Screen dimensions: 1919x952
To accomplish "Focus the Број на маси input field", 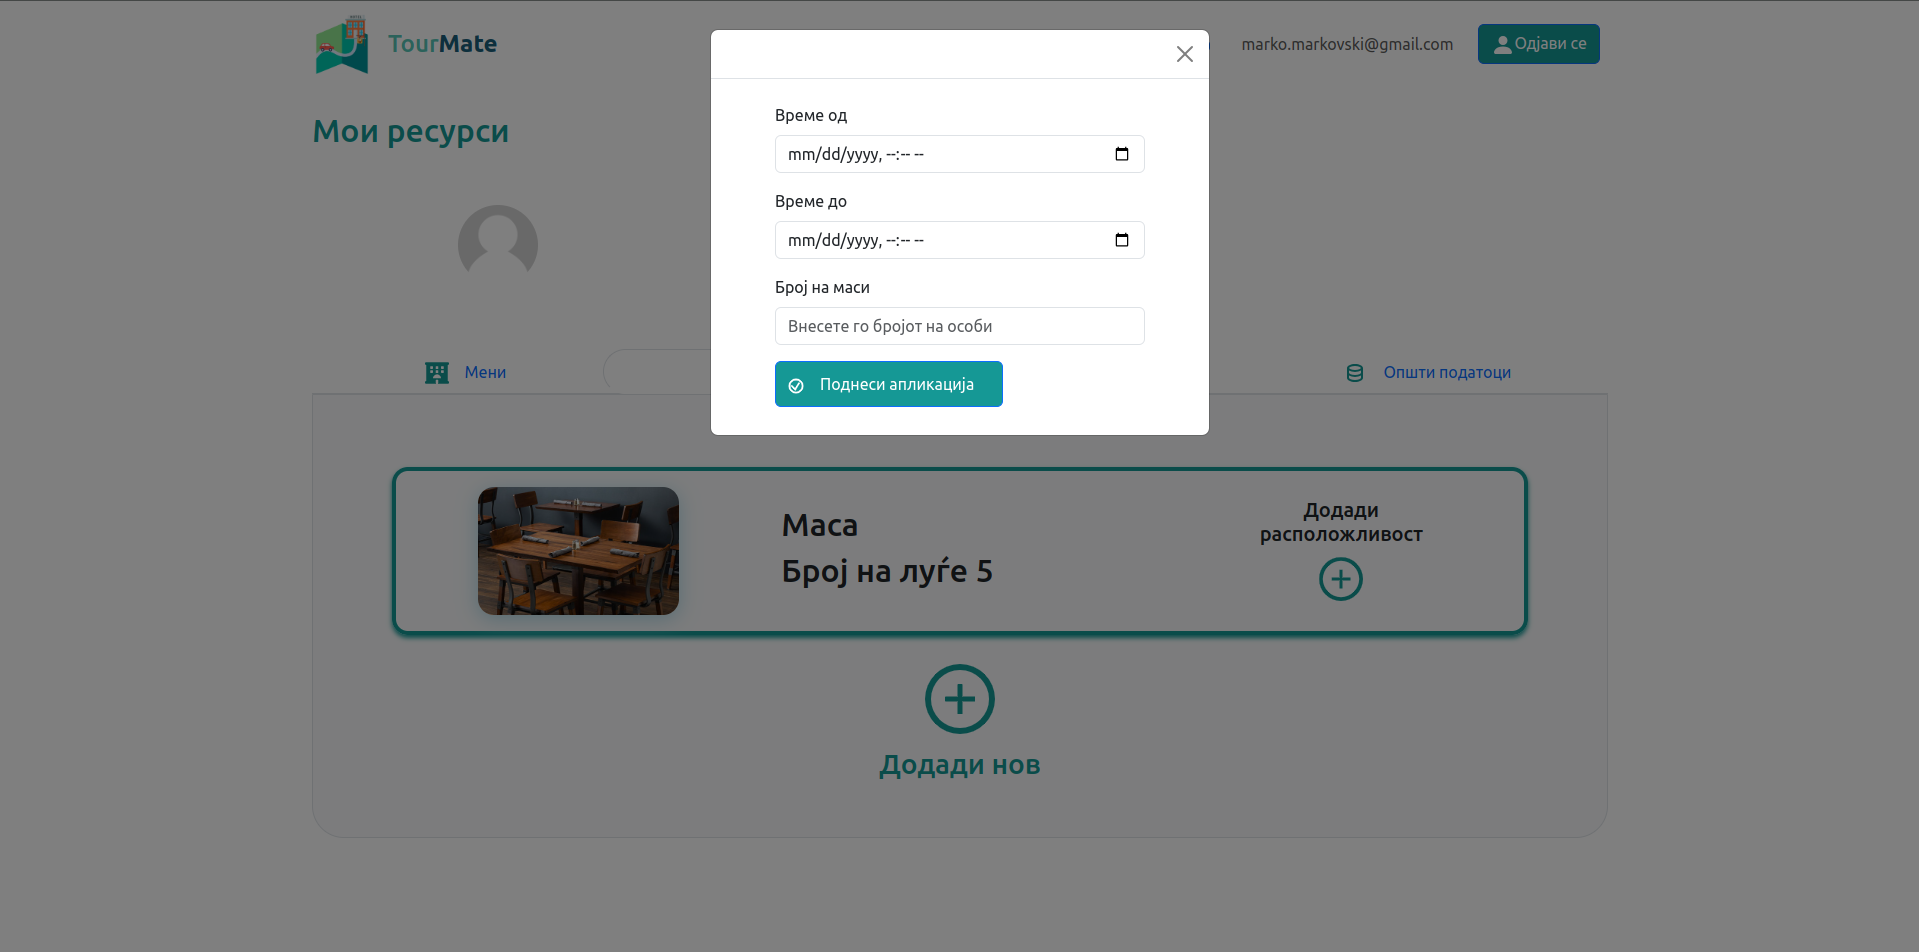I will click(959, 326).
